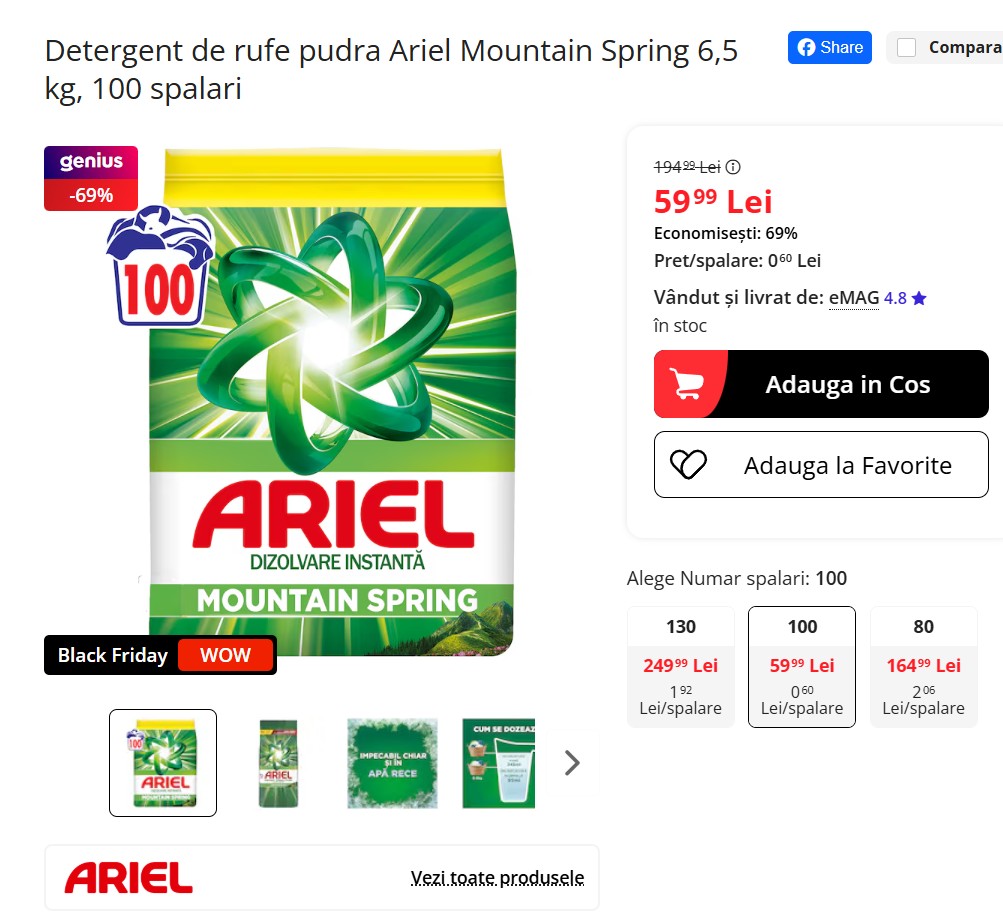Select the 80 washes variant
This screenshot has height=921, width=1003.
pos(924,666)
